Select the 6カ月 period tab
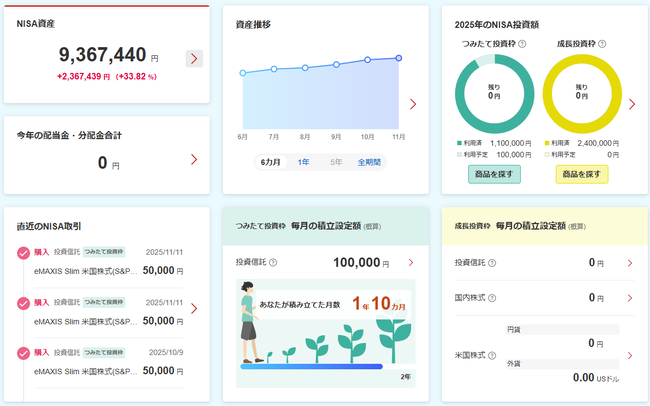The width and height of the screenshot is (650, 406). pos(270,162)
